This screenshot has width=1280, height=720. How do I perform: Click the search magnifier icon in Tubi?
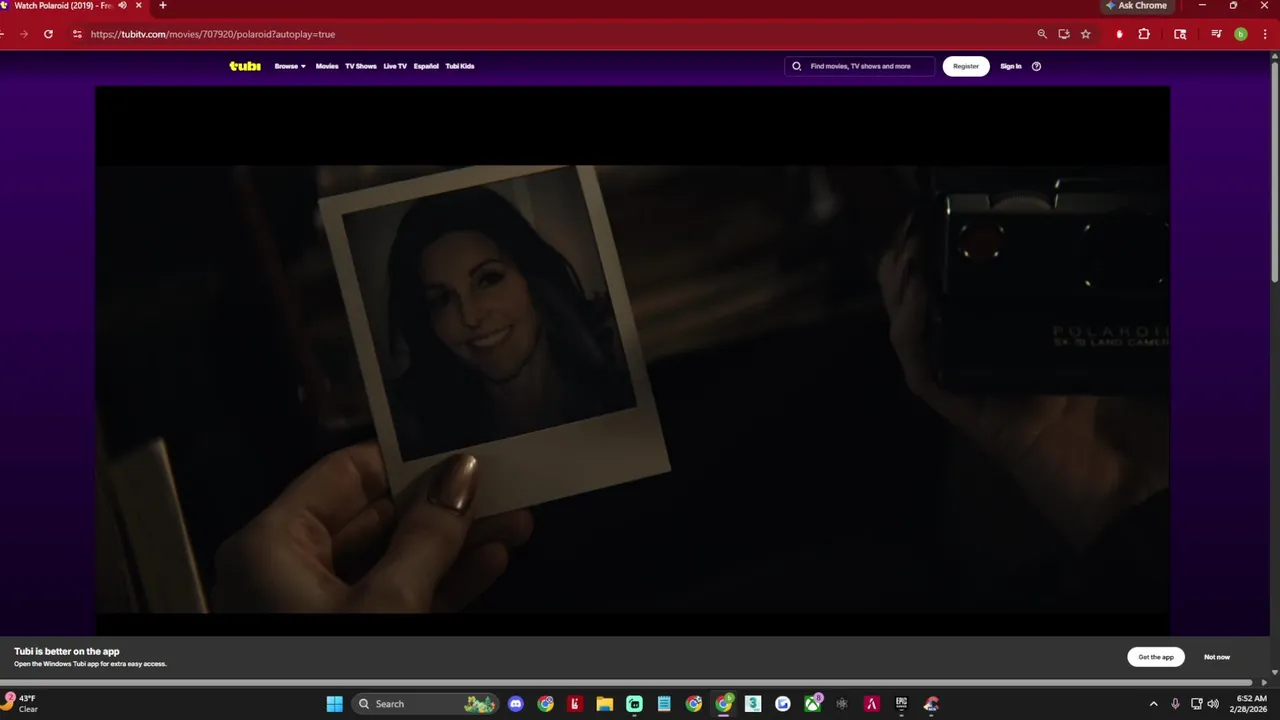click(797, 66)
